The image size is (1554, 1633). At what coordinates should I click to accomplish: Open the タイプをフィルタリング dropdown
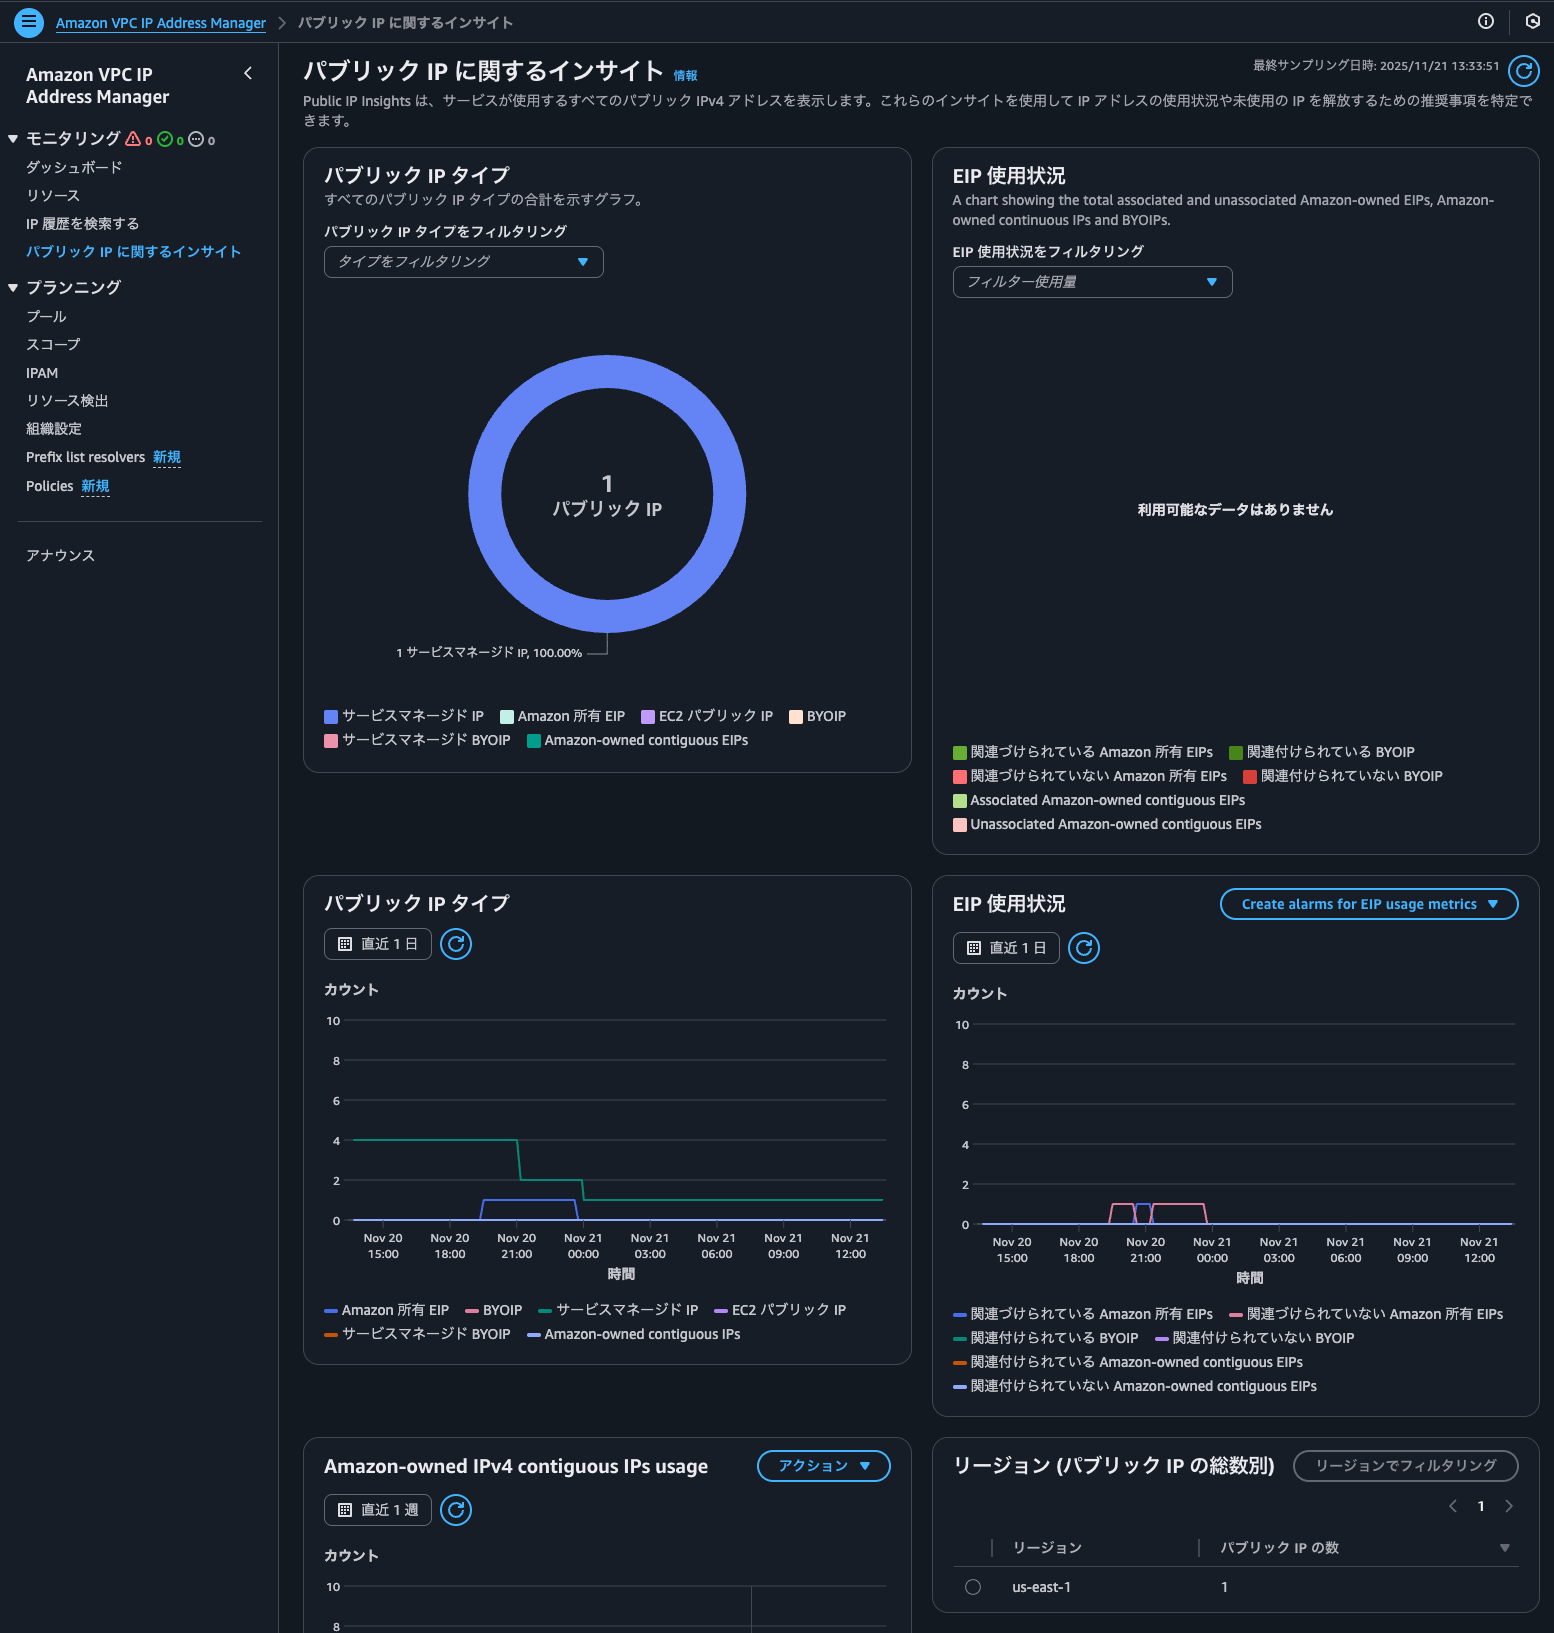pyautogui.click(x=464, y=262)
